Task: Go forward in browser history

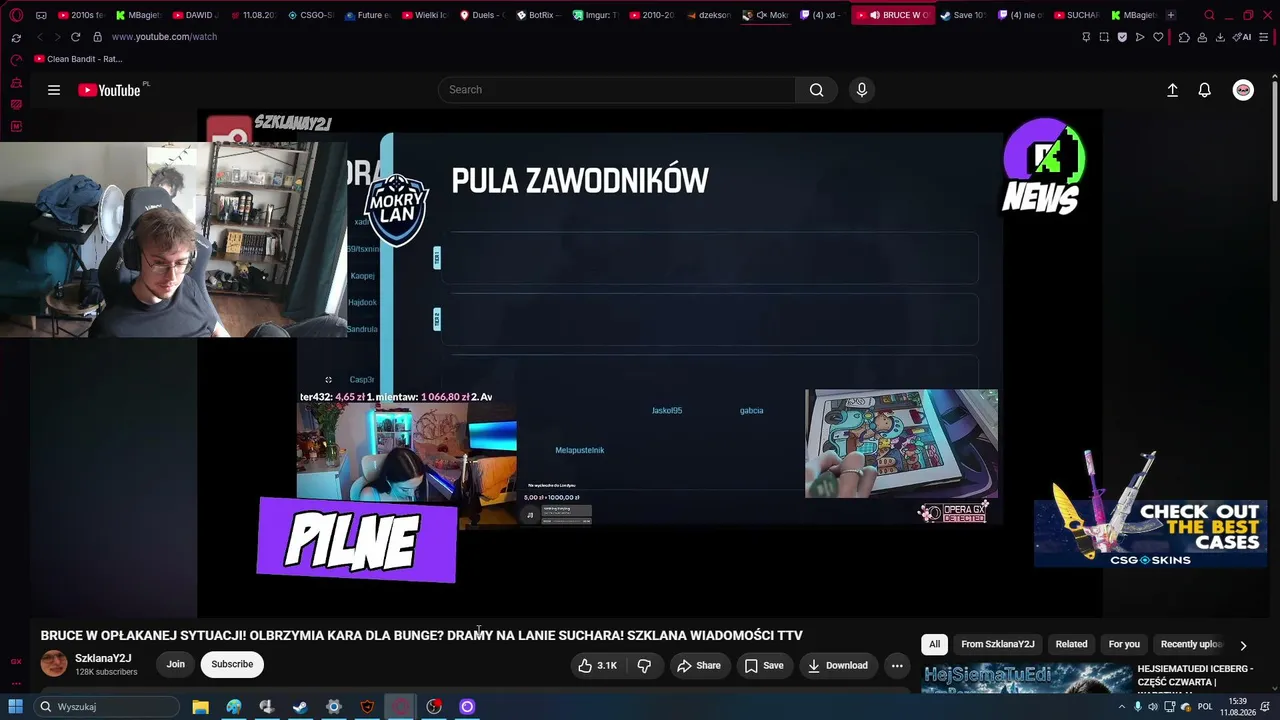Action: pyautogui.click(x=56, y=37)
